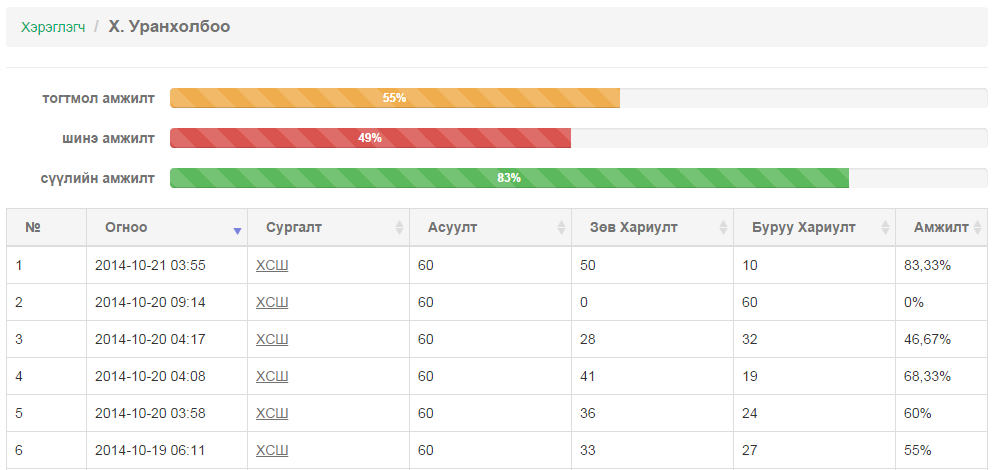Select the № column header
997x470 pixels.
46,227
